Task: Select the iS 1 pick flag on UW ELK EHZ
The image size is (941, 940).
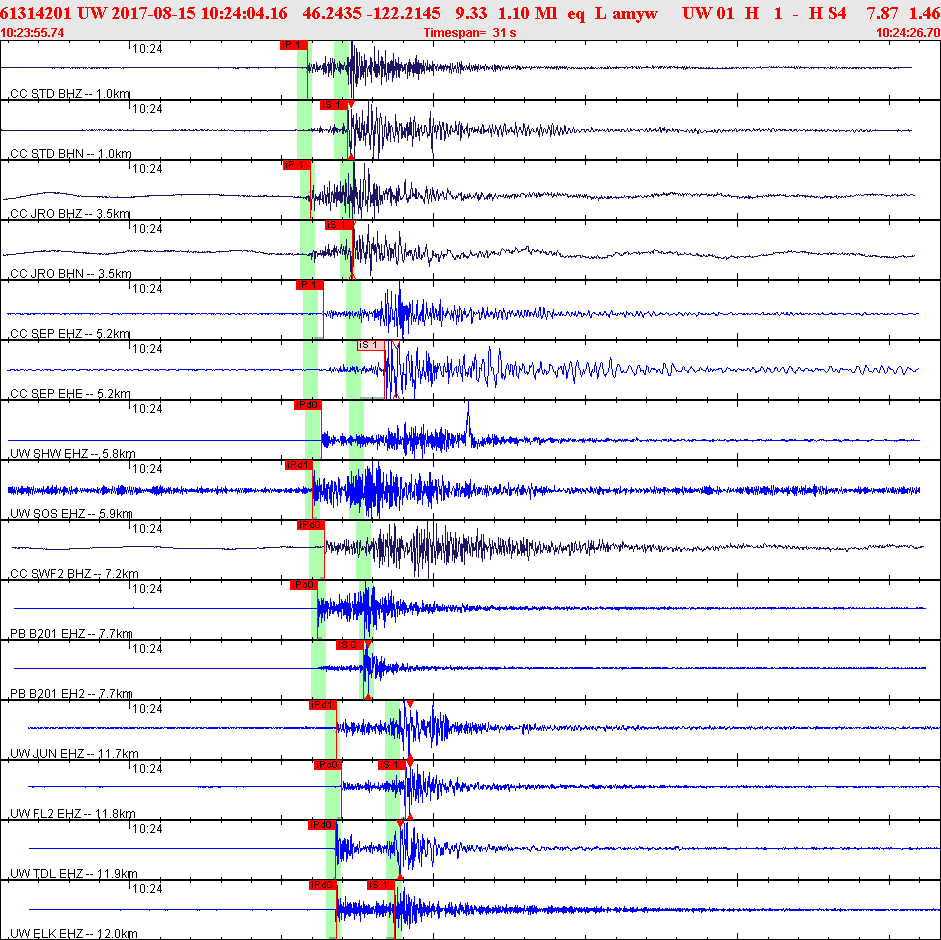Action: (x=380, y=885)
